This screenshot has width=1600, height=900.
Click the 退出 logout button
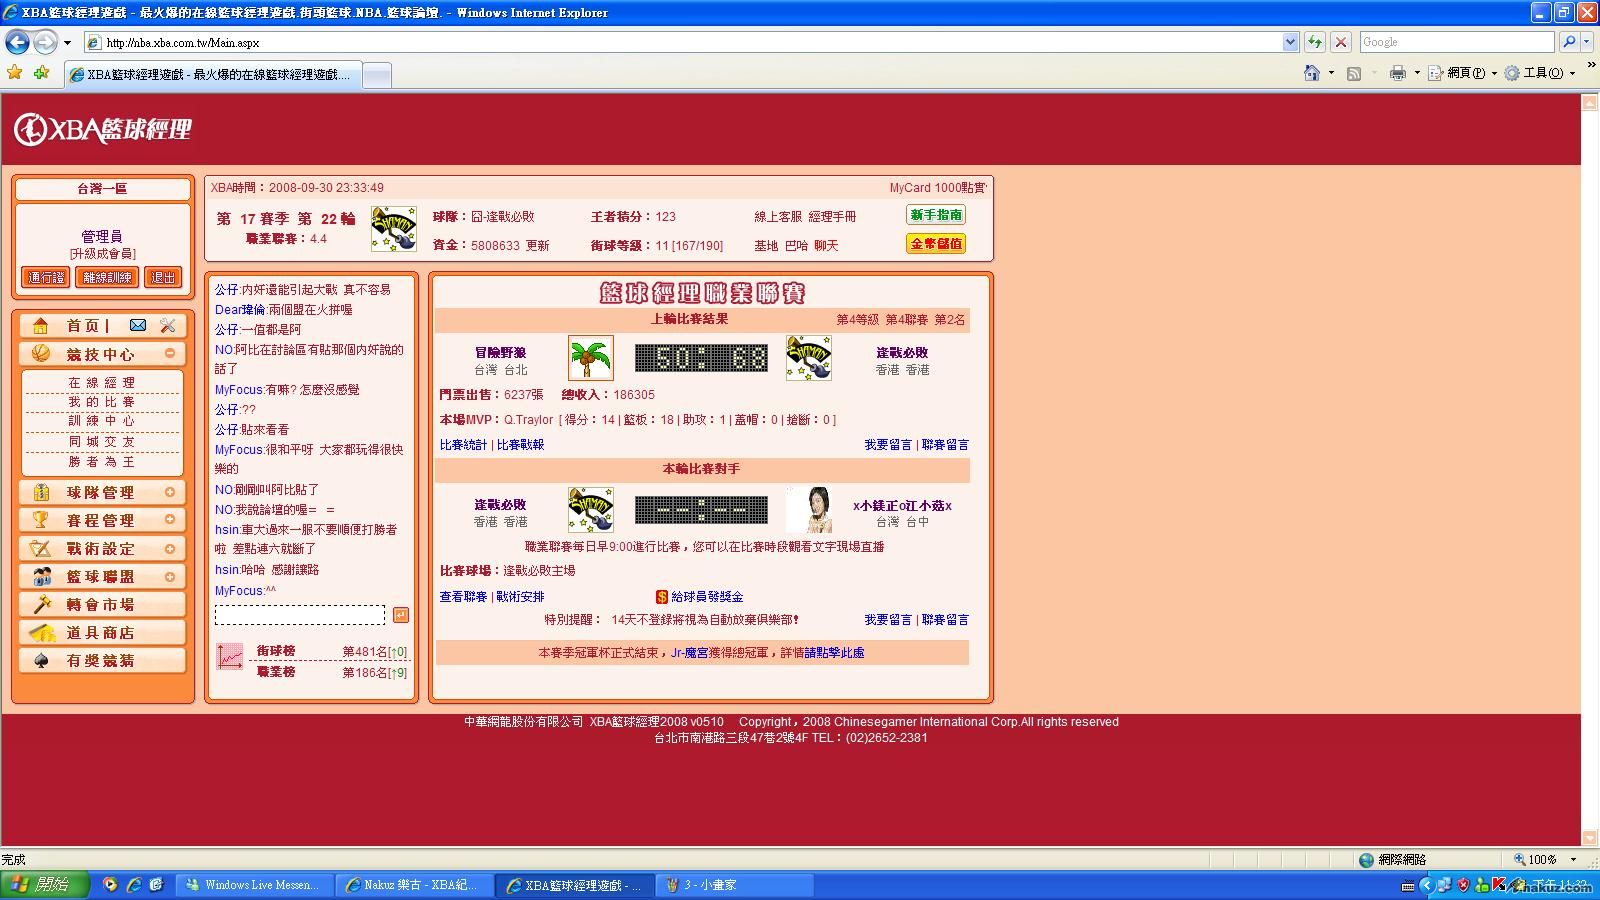coord(163,277)
